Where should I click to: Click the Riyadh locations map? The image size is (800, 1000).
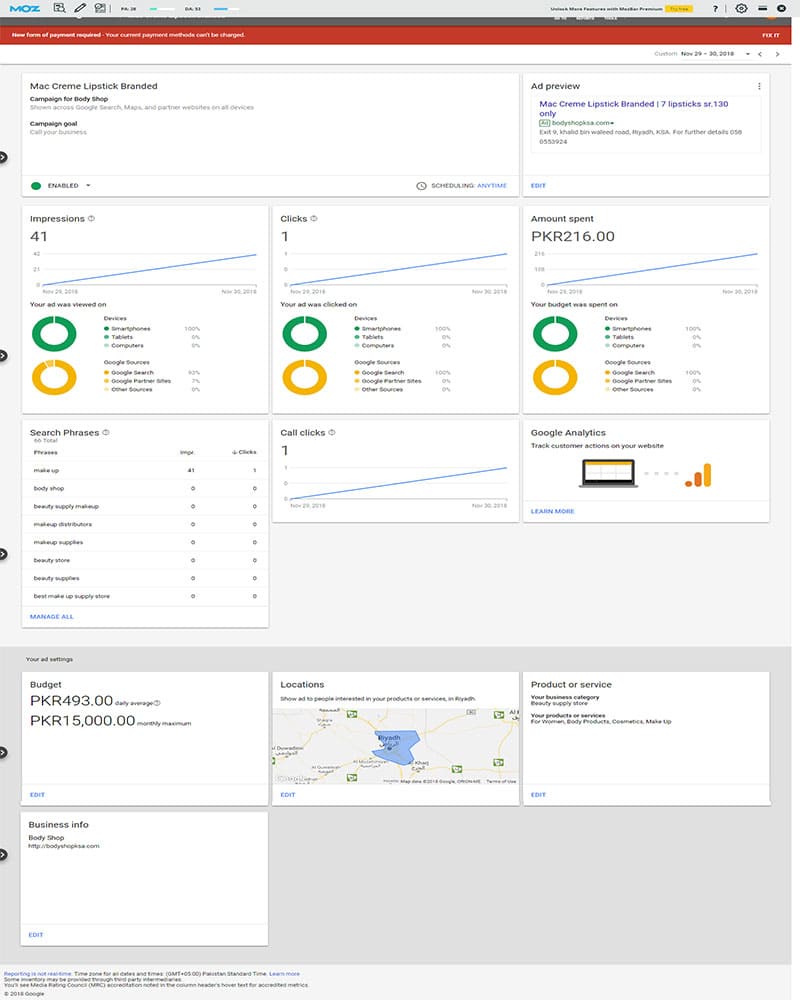coord(396,746)
